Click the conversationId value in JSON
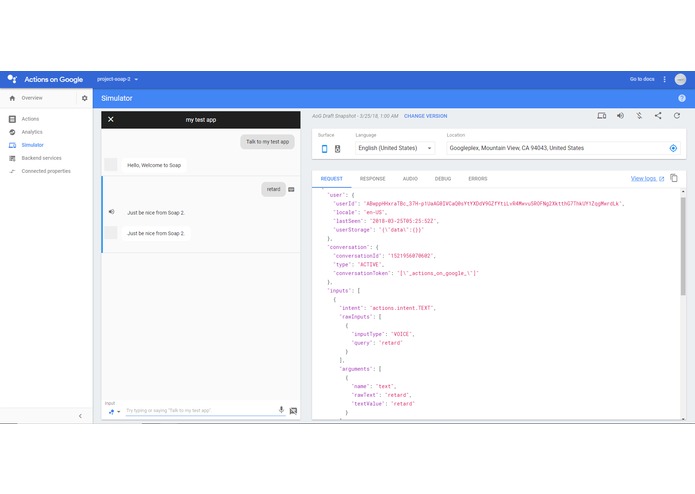This screenshot has height=494, width=695. click(x=412, y=256)
